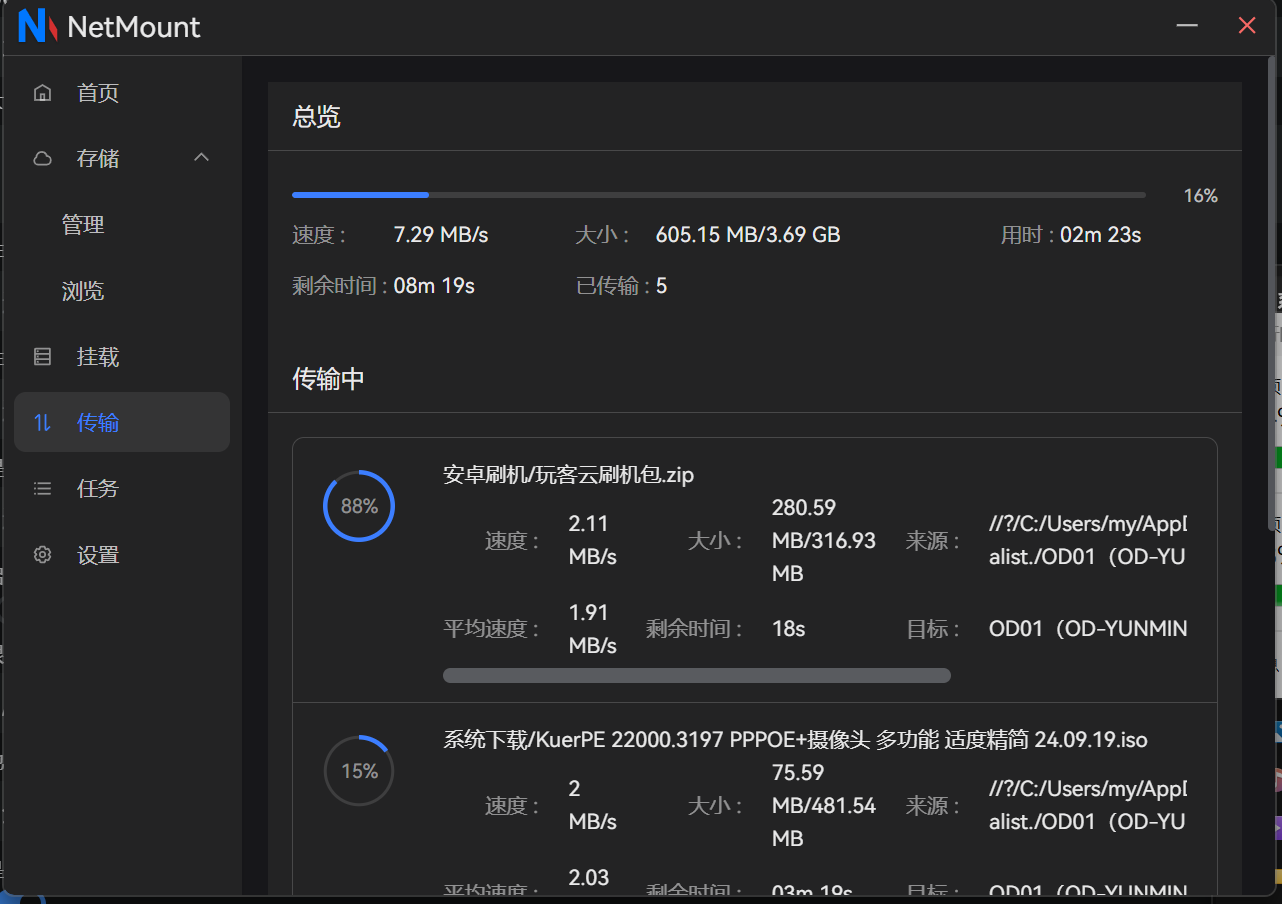Click the 18s remaining time value
The image size is (1283, 905).
(789, 629)
